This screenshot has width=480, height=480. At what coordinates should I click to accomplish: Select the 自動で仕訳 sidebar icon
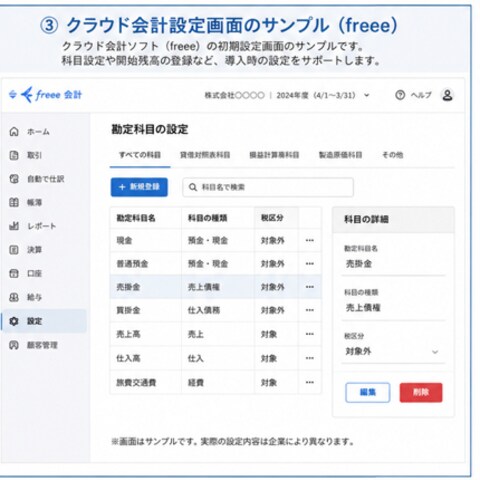(x=14, y=179)
